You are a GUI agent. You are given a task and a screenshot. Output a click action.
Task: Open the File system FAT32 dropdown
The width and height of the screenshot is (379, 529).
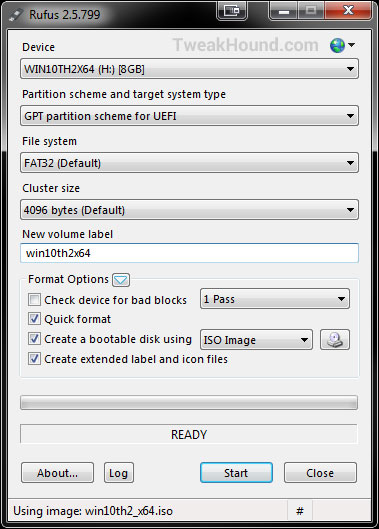[x=189, y=163]
